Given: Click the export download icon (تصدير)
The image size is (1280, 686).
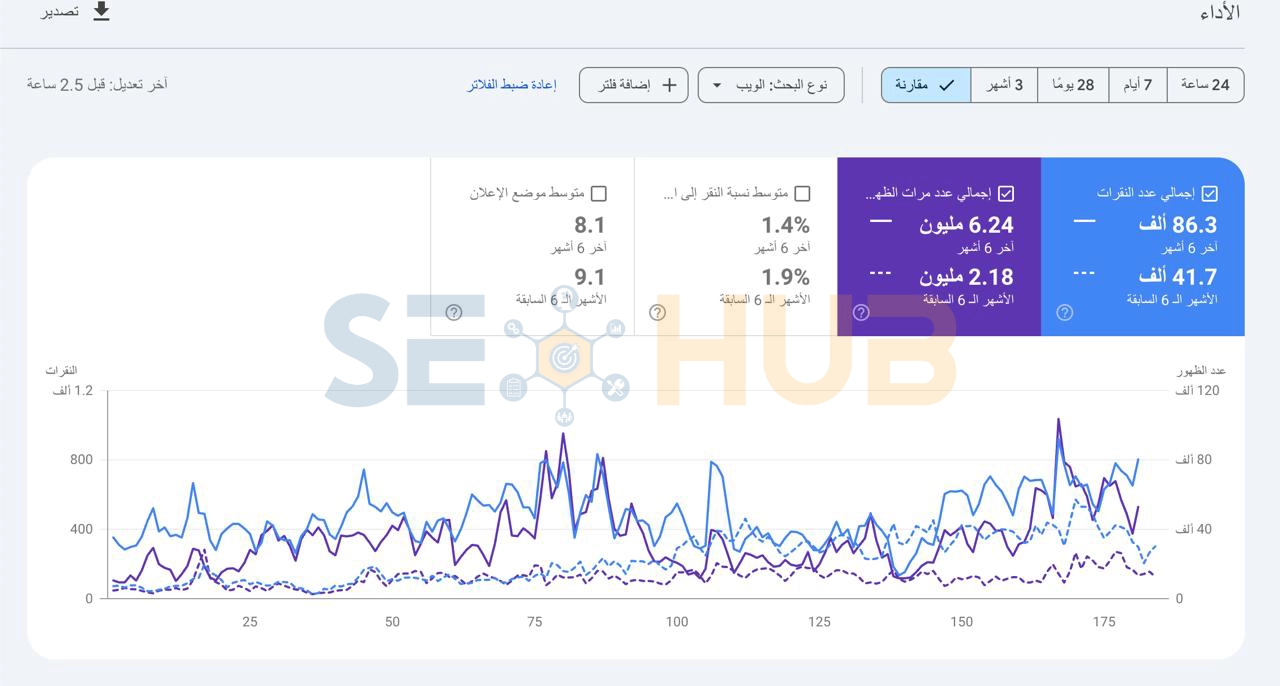Looking at the screenshot, I should pos(101,12).
